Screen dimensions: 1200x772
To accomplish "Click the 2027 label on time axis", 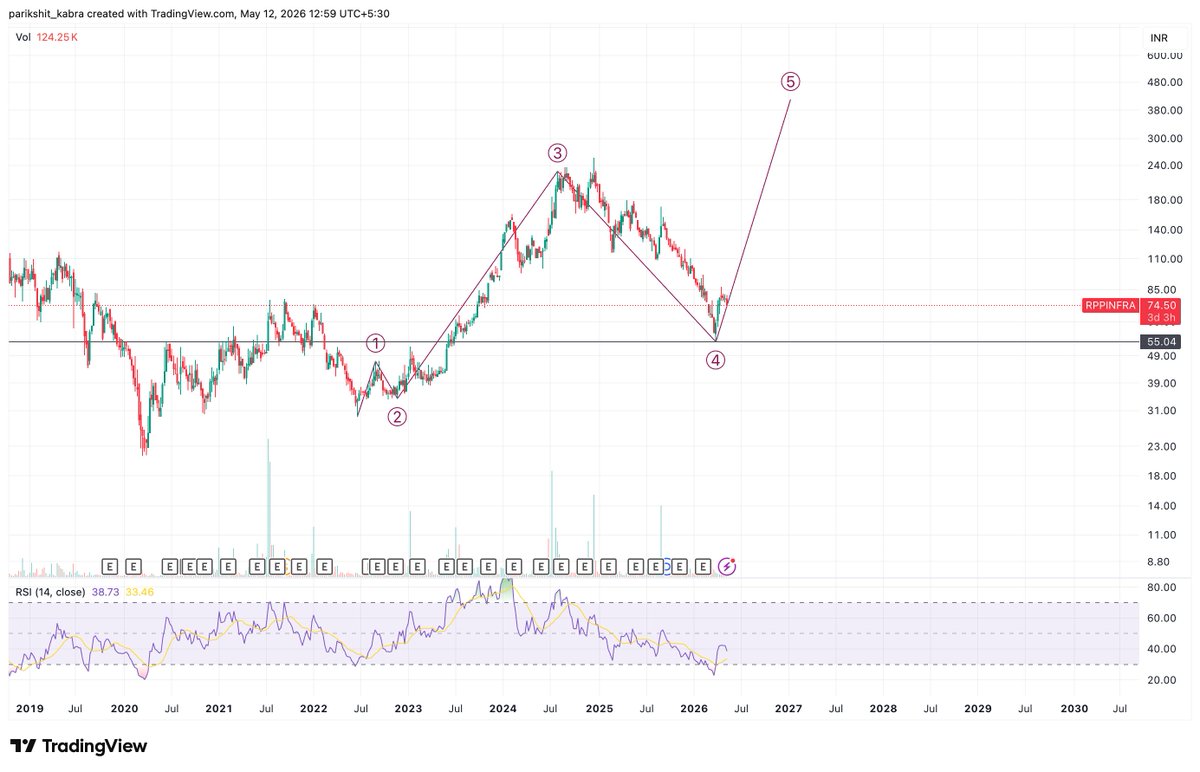I will 788,708.
